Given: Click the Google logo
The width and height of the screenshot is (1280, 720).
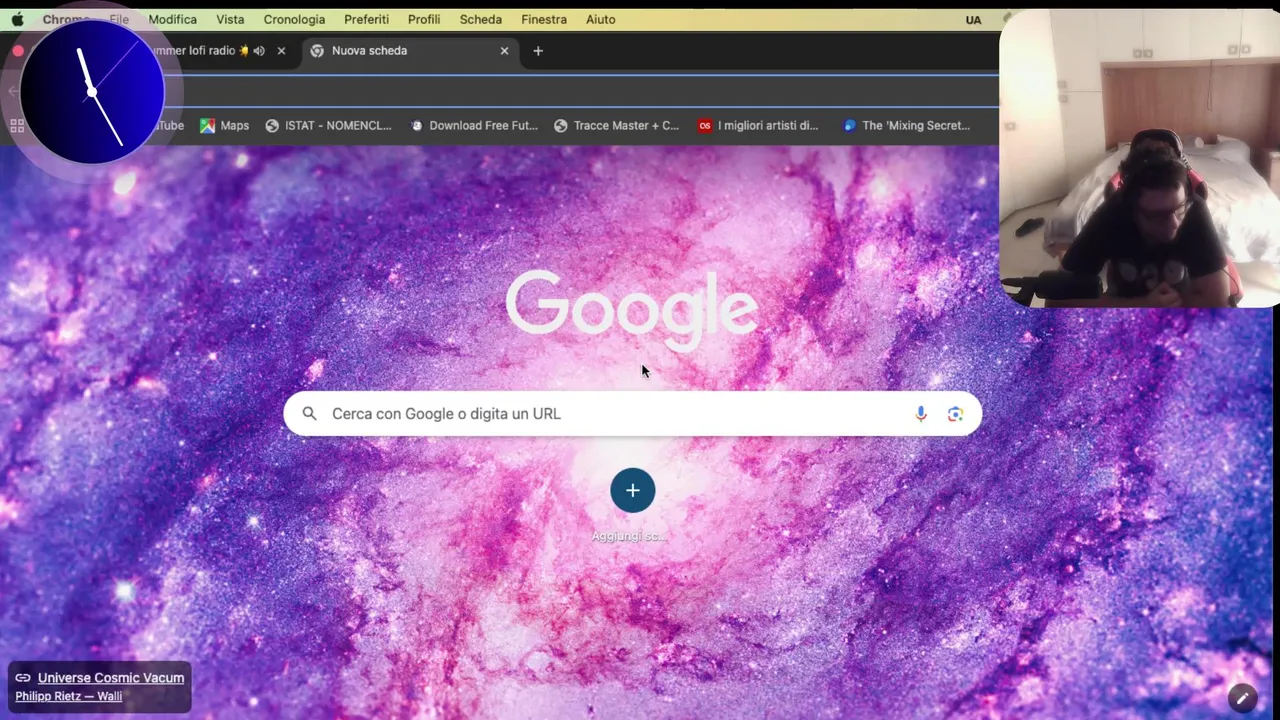Looking at the screenshot, I should tap(632, 310).
